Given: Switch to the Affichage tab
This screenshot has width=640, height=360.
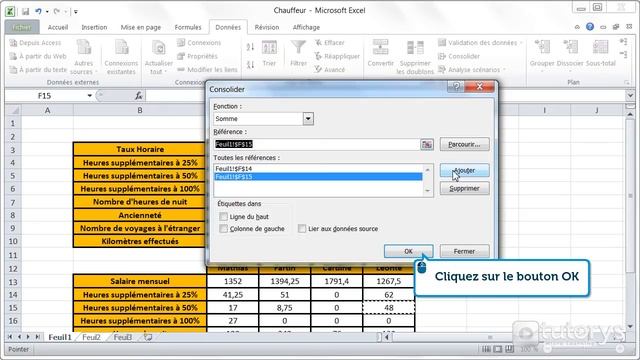Looking at the screenshot, I should tap(306, 27).
